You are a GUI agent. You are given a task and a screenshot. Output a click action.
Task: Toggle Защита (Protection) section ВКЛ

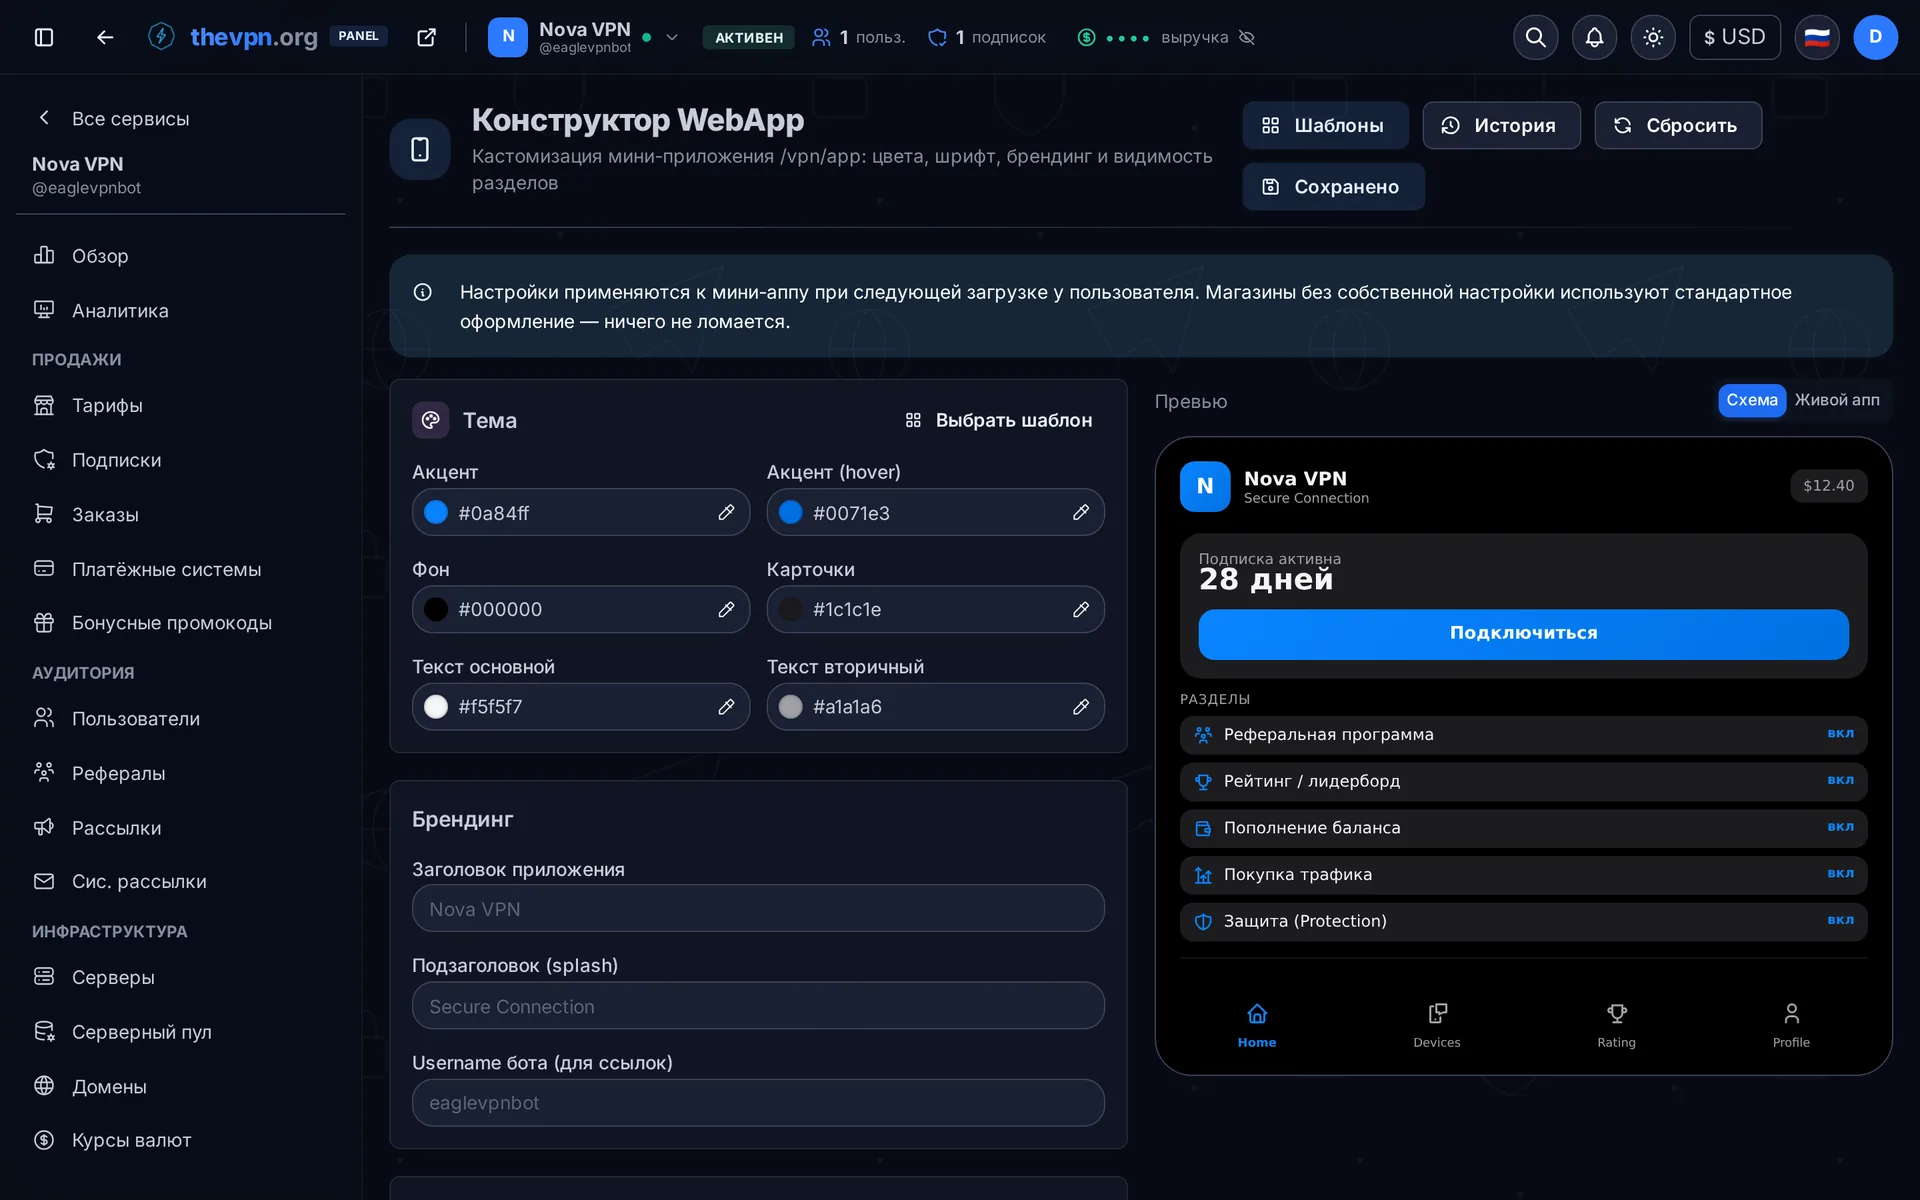coord(1840,921)
